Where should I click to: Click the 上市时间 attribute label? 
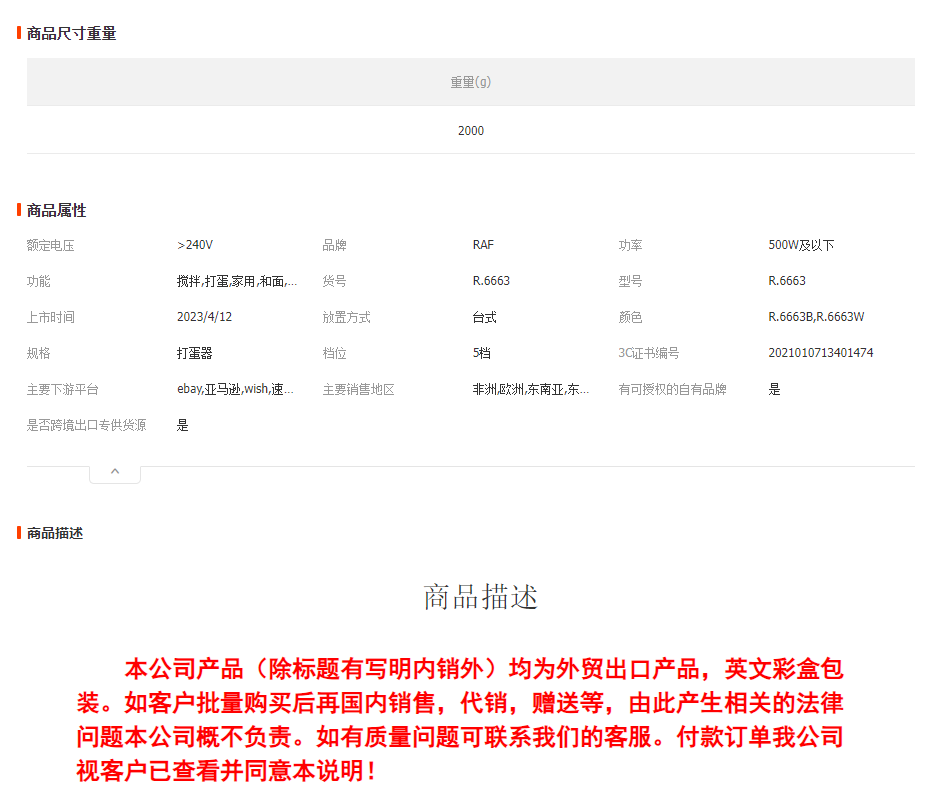tap(51, 317)
